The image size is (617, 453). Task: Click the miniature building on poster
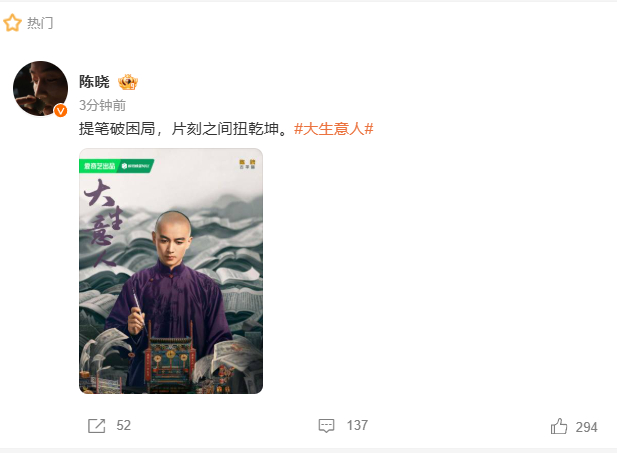click(x=170, y=360)
